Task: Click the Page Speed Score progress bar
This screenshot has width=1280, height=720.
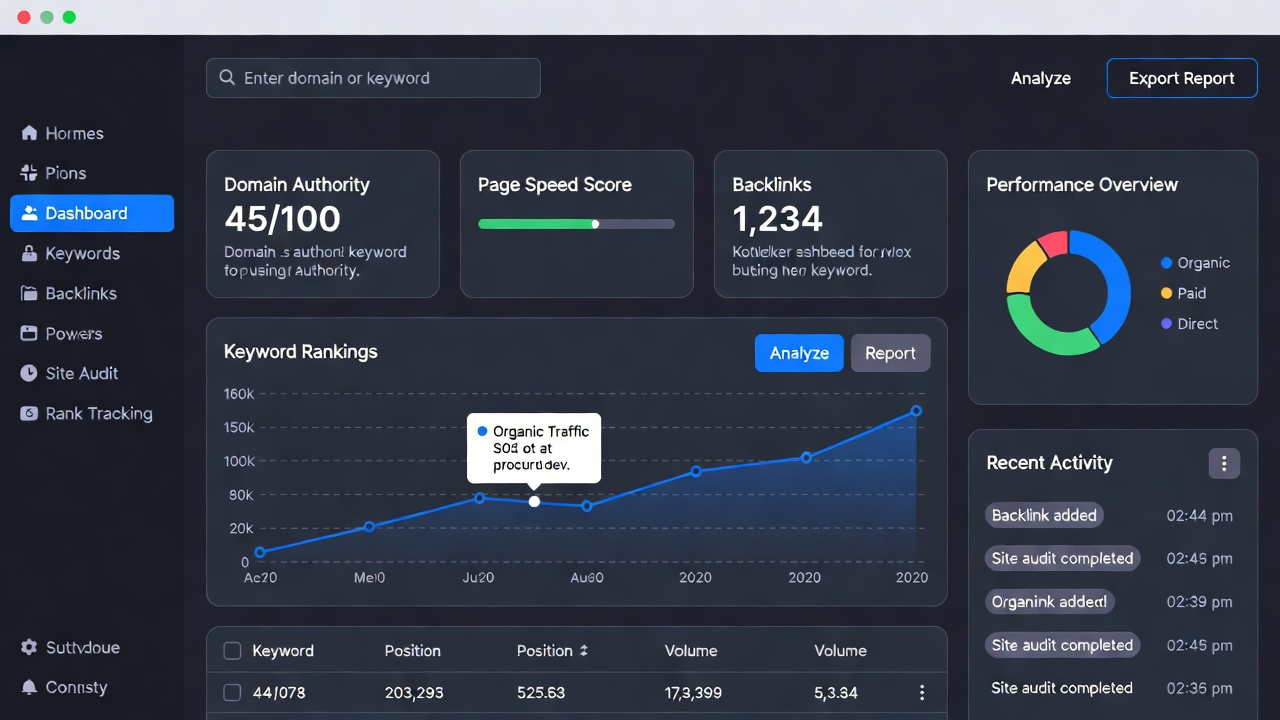Action: coord(576,224)
